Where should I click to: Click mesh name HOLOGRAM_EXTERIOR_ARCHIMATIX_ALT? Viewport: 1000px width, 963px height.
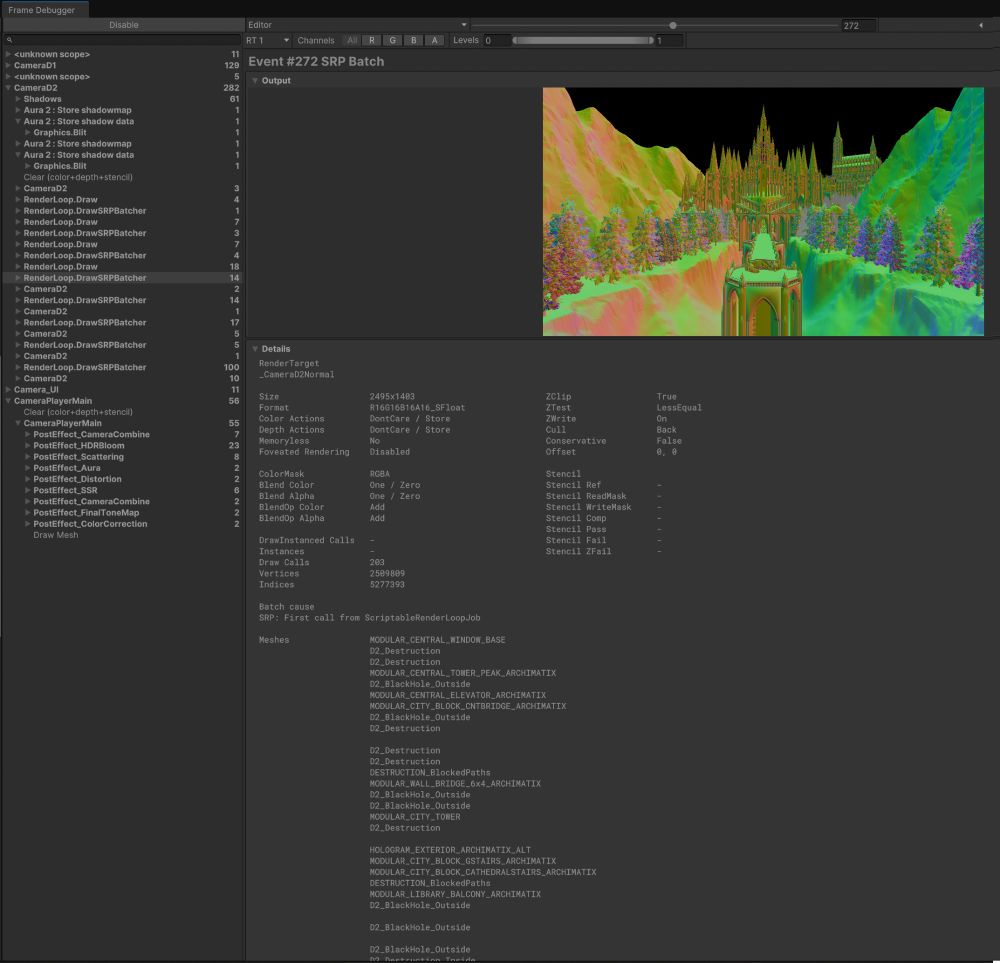pos(450,850)
